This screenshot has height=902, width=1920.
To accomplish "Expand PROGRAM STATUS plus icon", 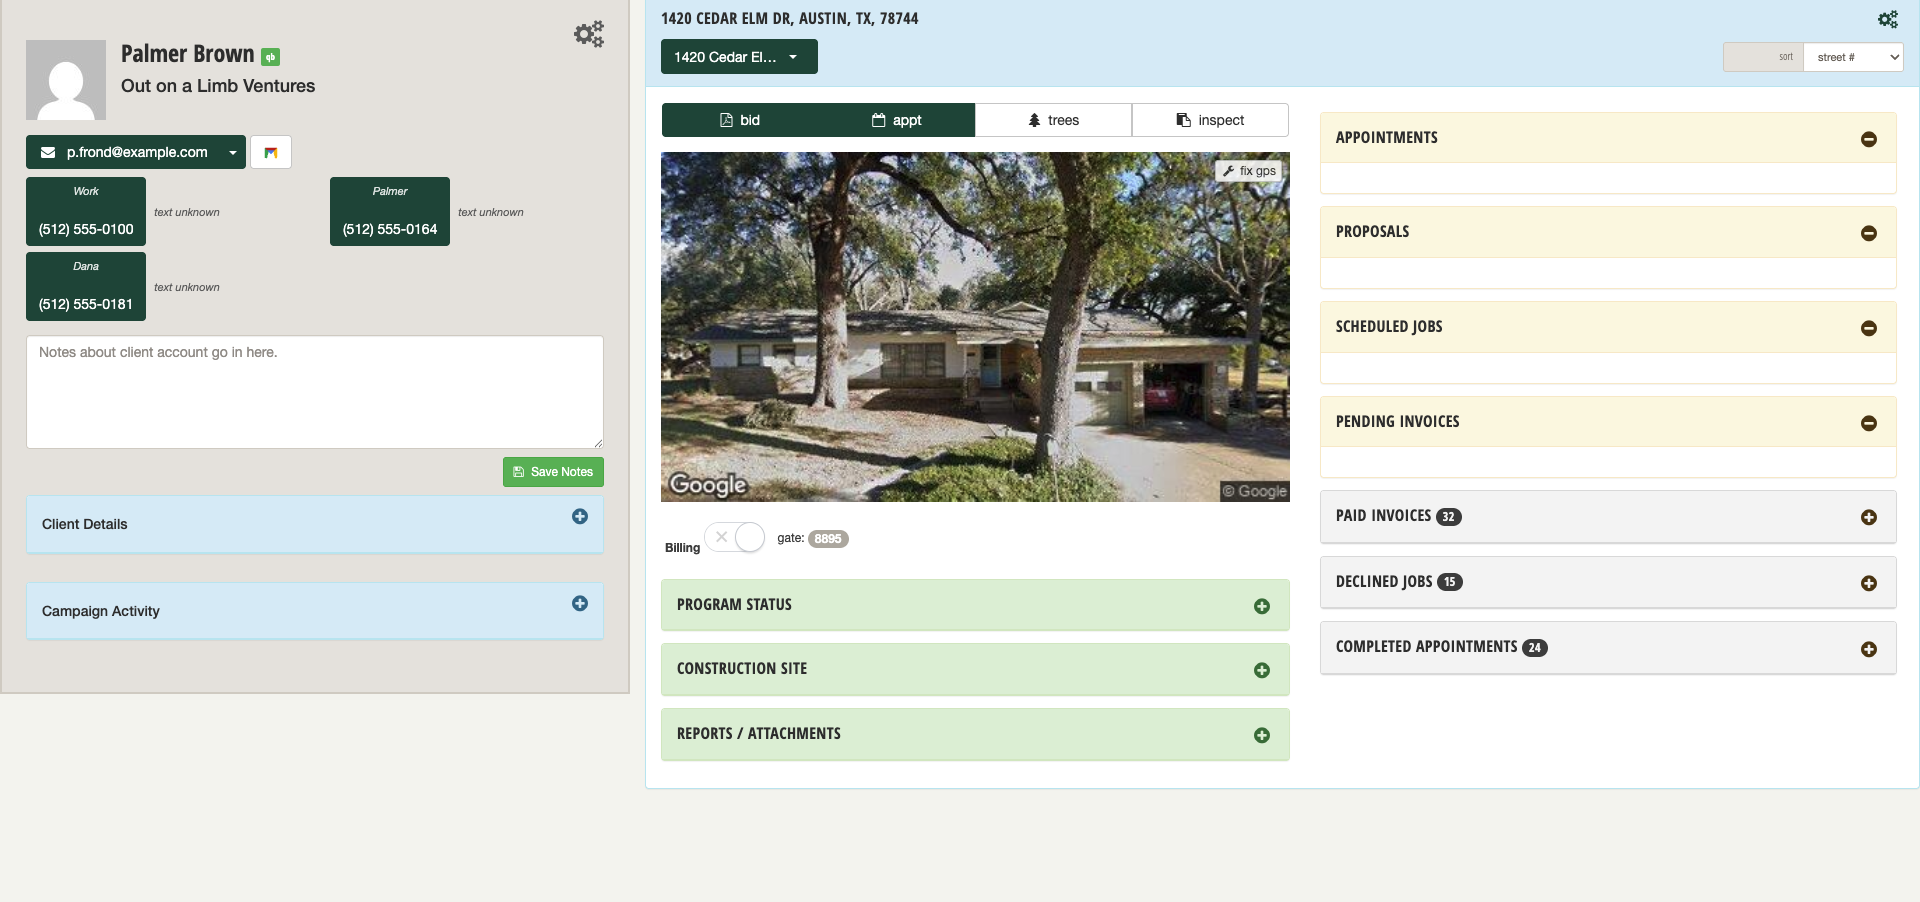I will click(1262, 606).
